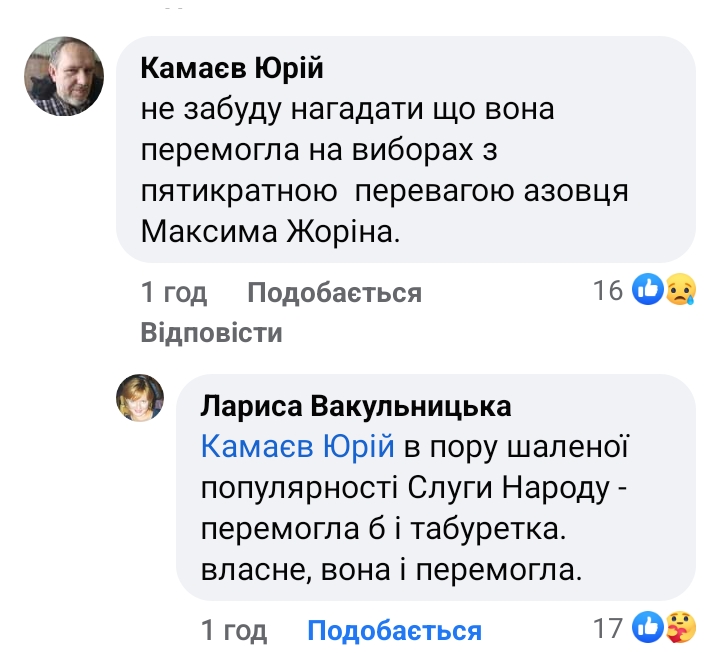
Task: Click the blue Камаєв Юрій mention in reply
Action: [298, 446]
